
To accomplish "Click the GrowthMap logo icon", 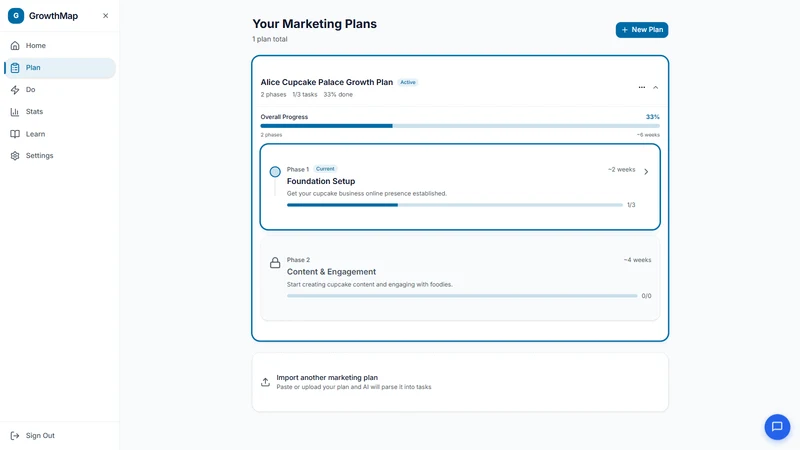I will point(16,16).
